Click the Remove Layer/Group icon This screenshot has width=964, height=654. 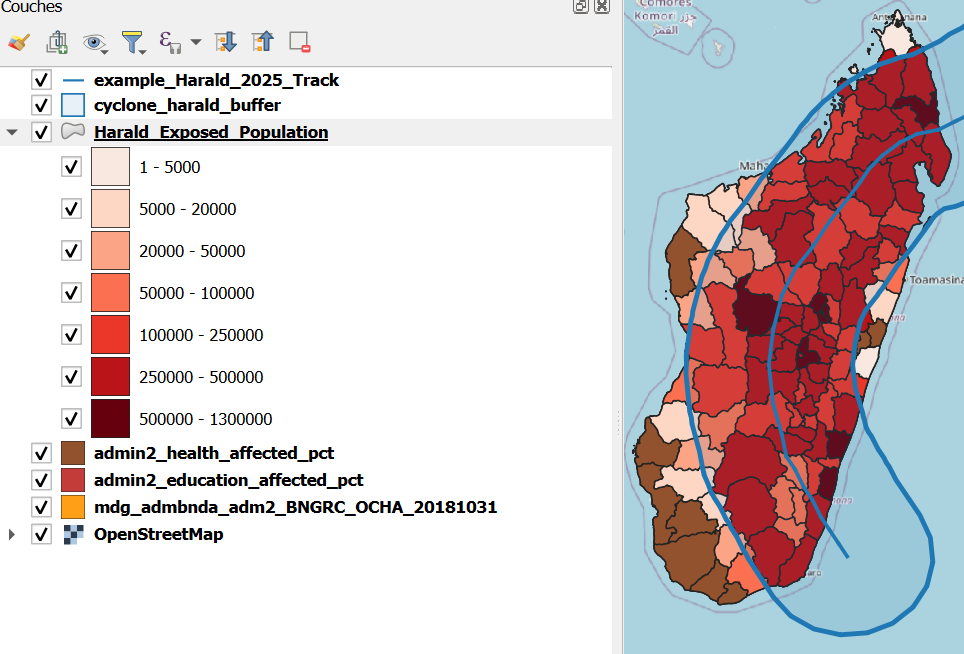(299, 42)
